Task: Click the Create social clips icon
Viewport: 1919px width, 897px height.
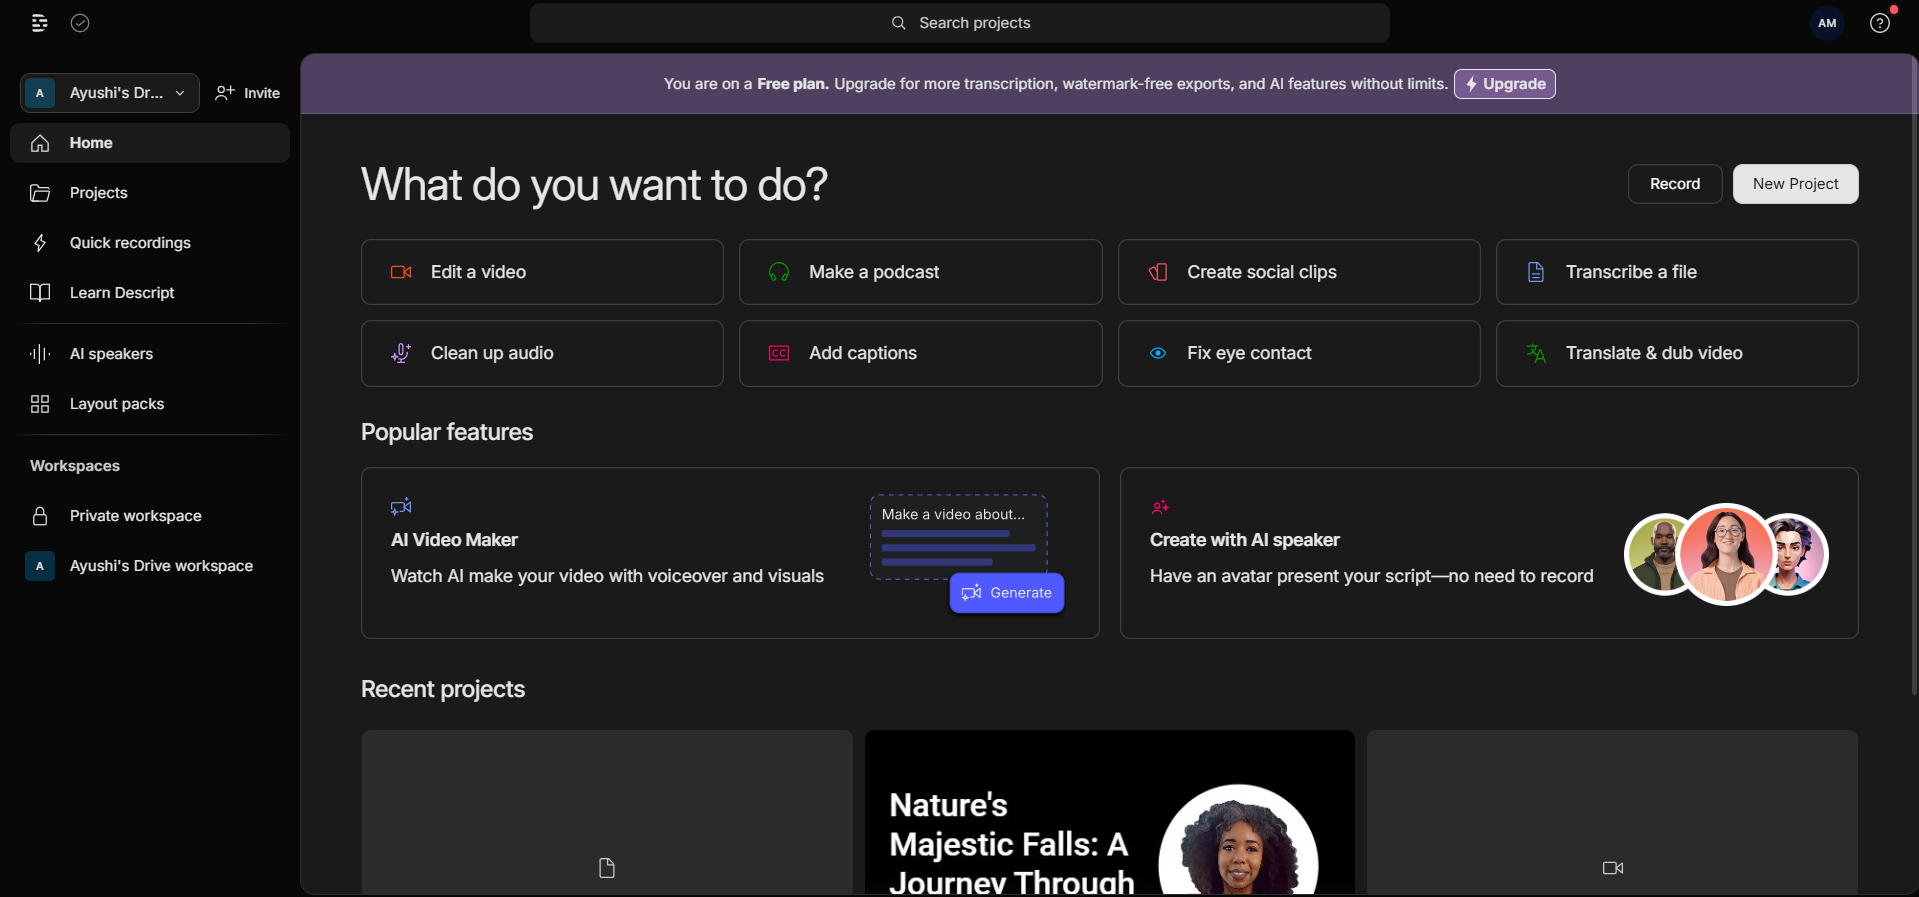Action: pos(1158,272)
